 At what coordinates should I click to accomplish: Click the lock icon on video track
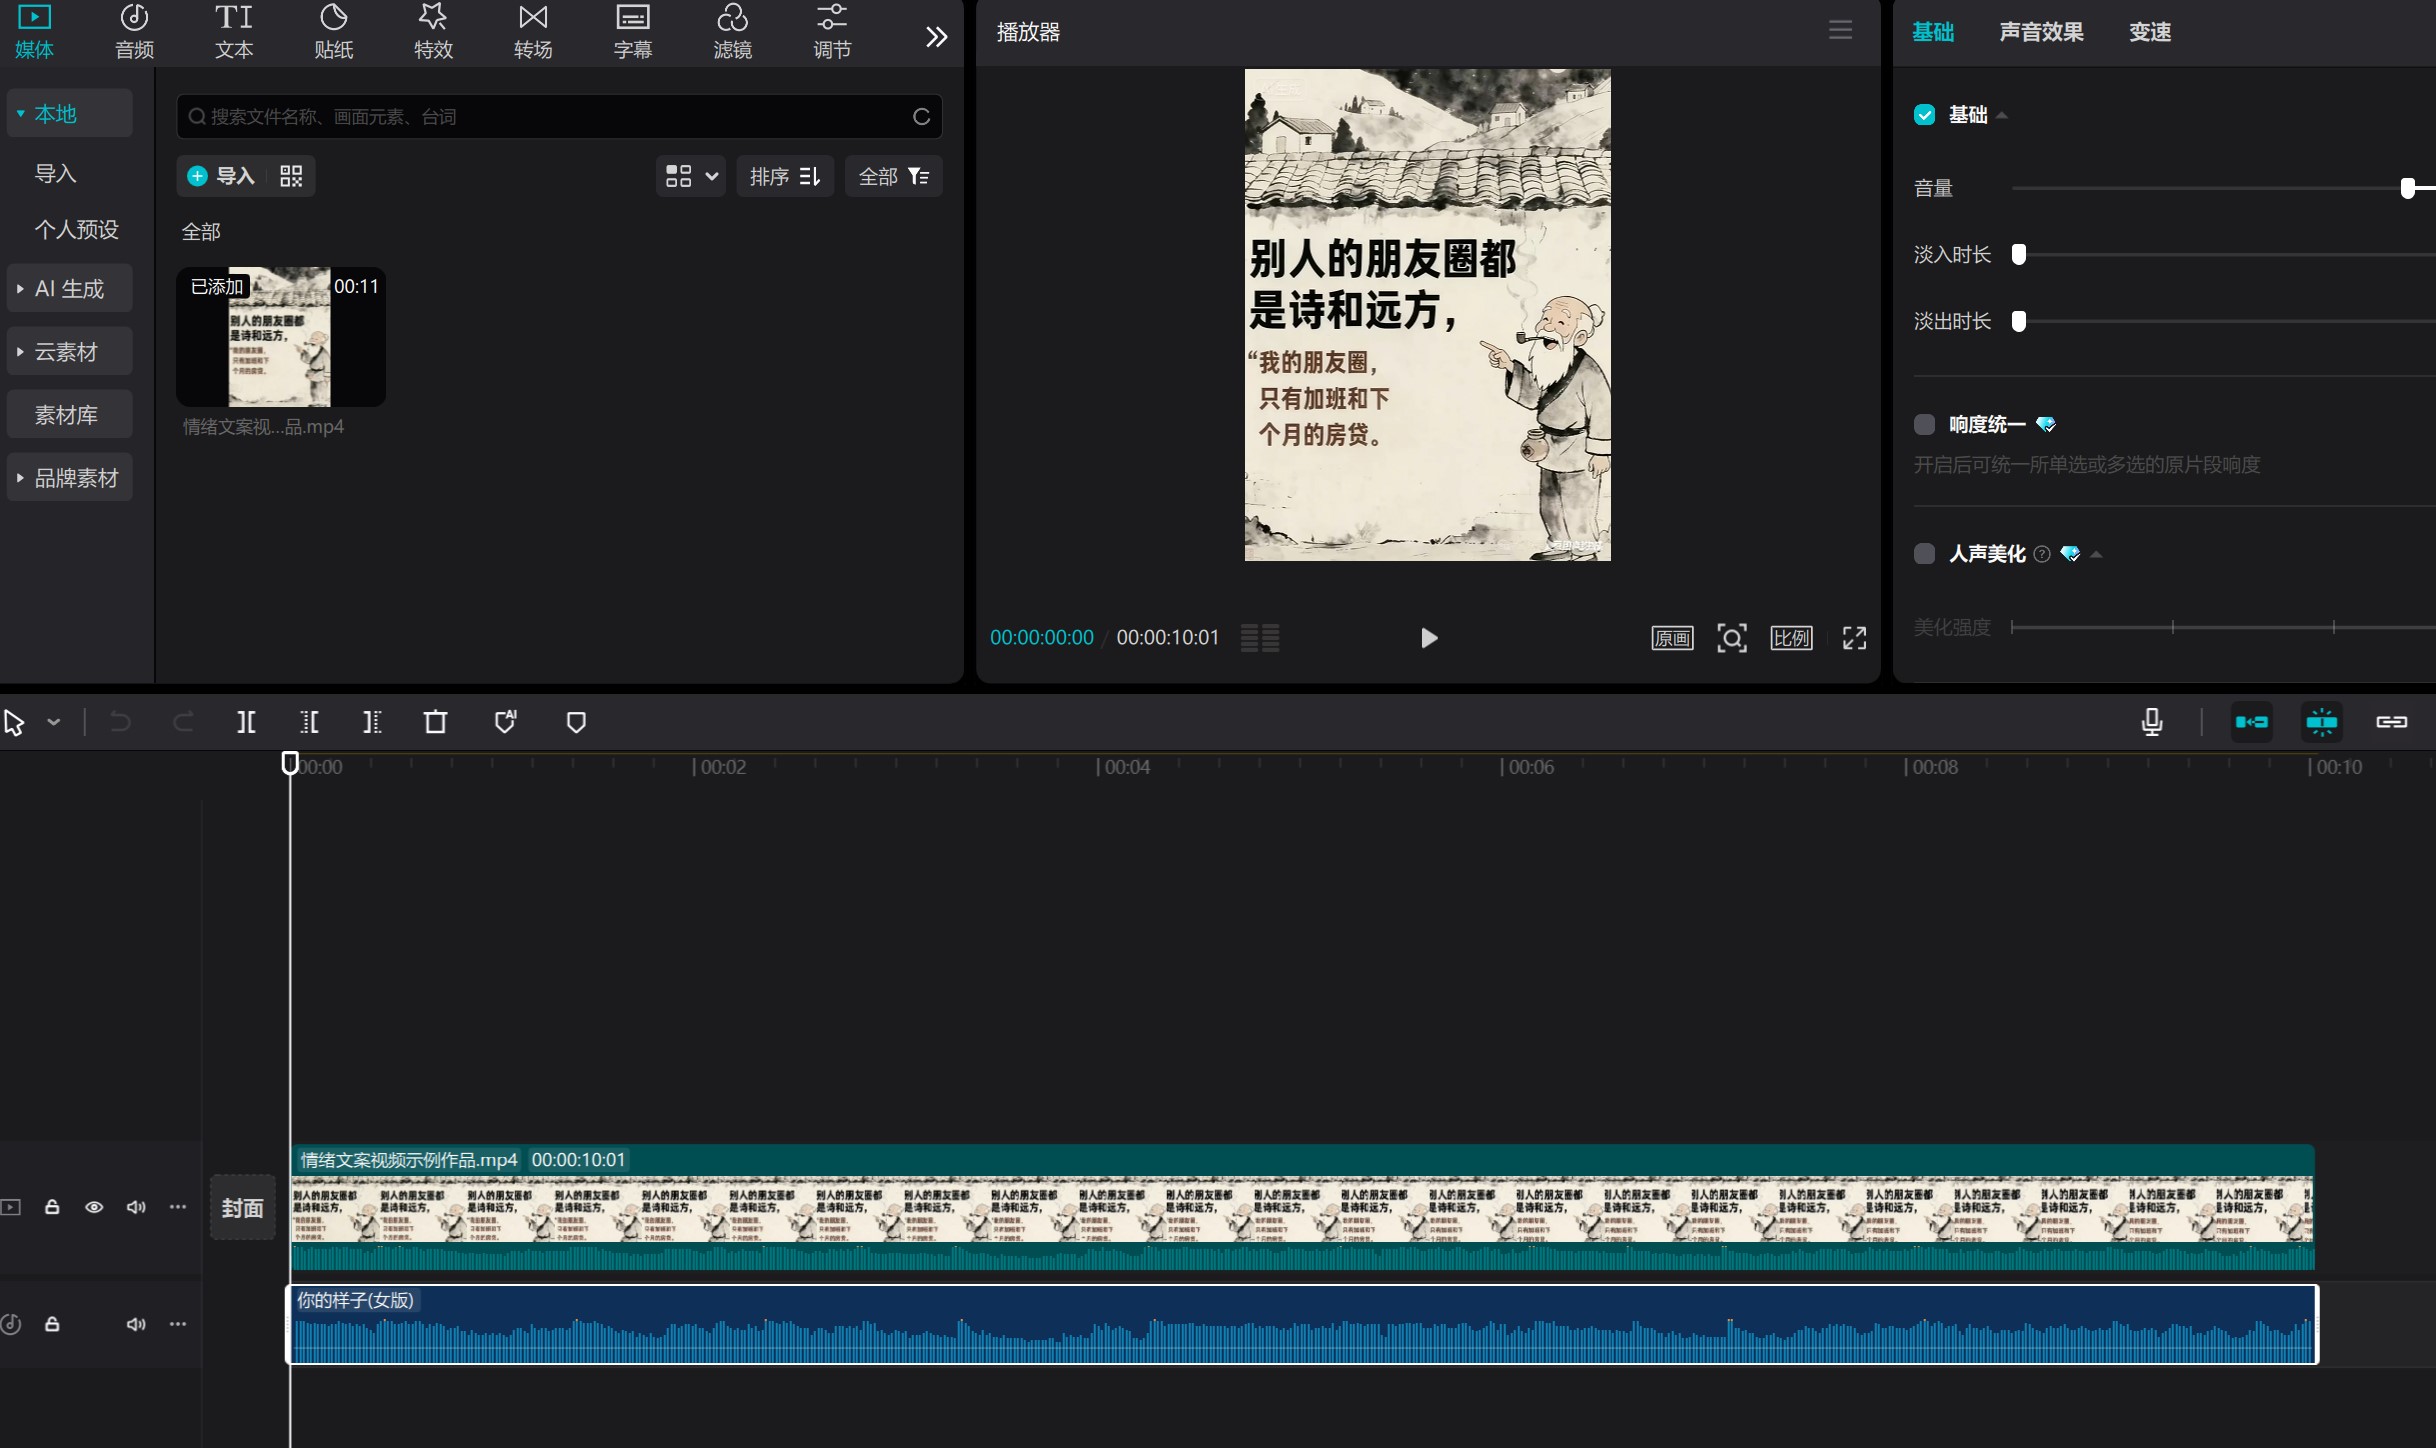(x=52, y=1207)
